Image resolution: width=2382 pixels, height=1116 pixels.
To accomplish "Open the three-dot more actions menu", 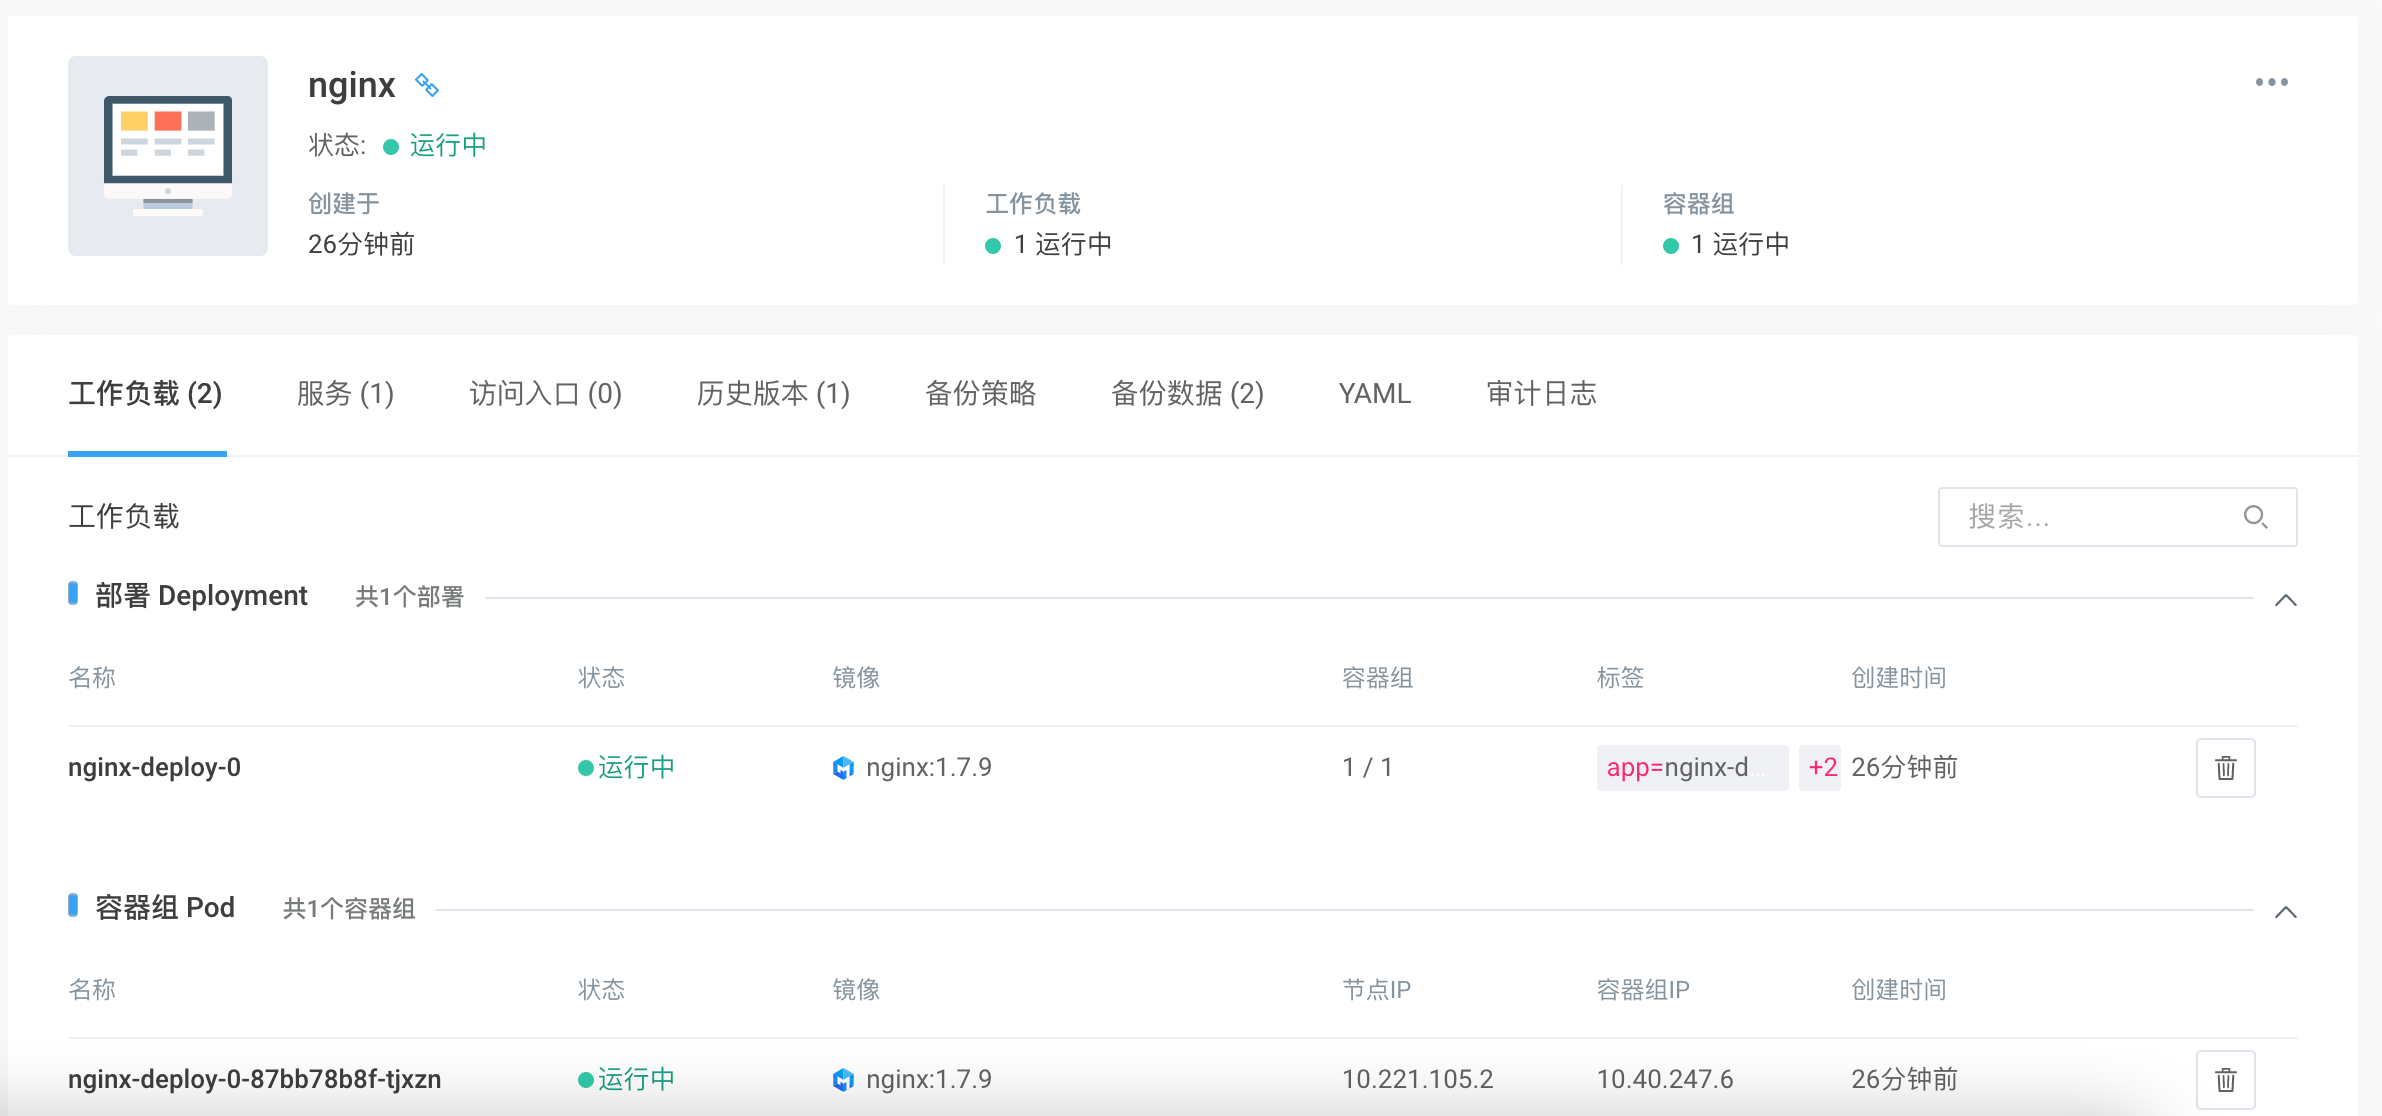I will click(2271, 82).
